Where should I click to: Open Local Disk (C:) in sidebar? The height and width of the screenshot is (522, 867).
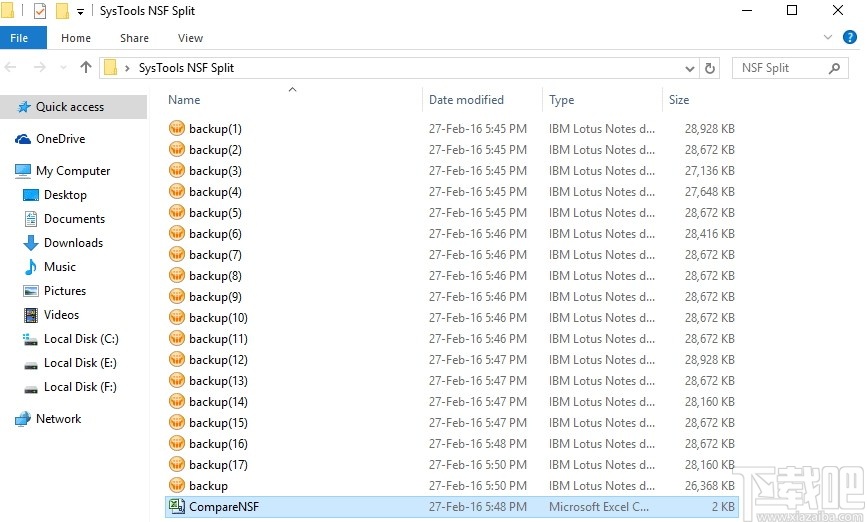(x=81, y=339)
